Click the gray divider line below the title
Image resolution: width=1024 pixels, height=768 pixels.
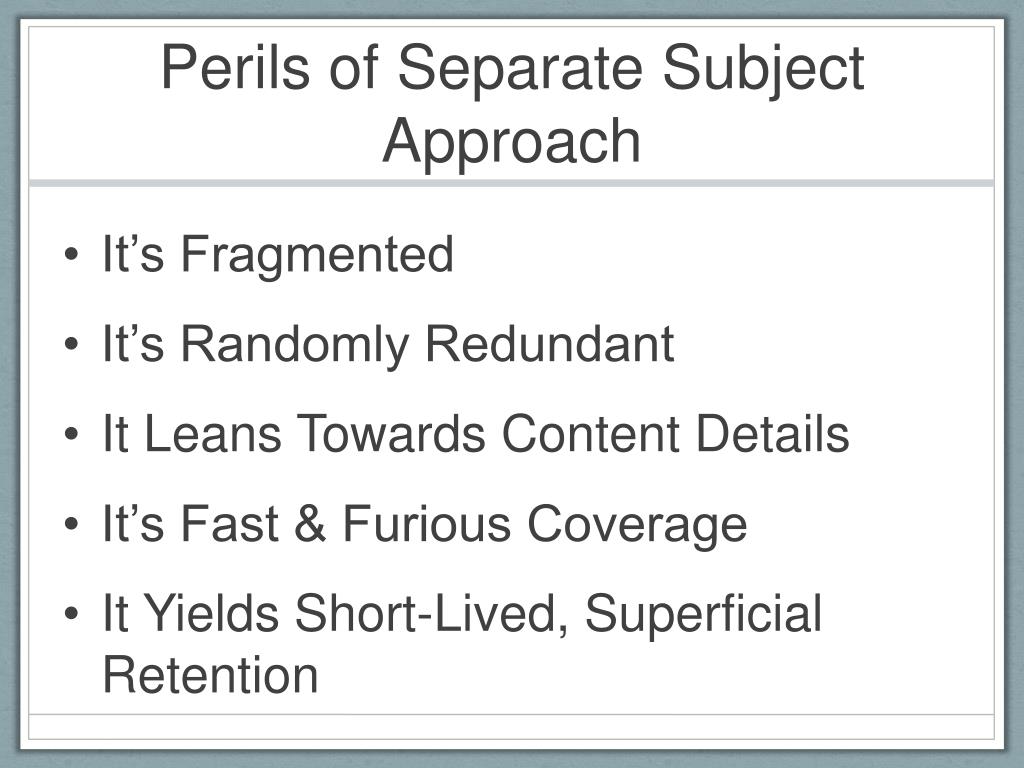click(x=511, y=184)
